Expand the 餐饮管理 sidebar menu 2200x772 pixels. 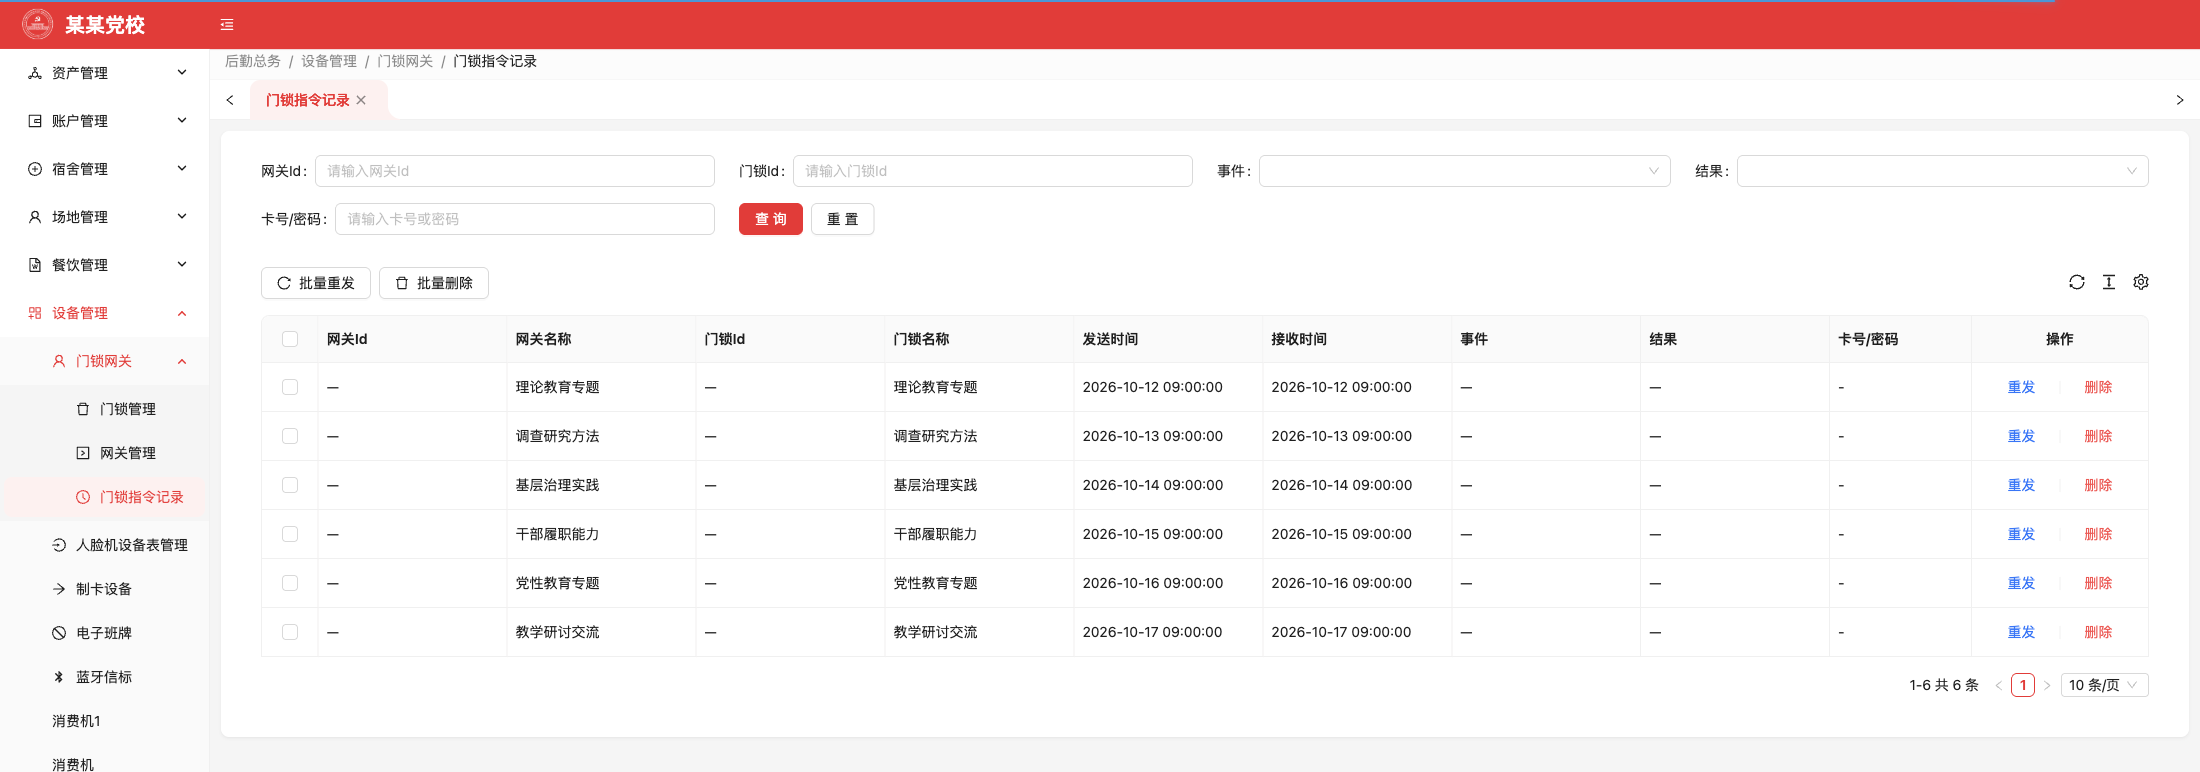click(x=105, y=265)
